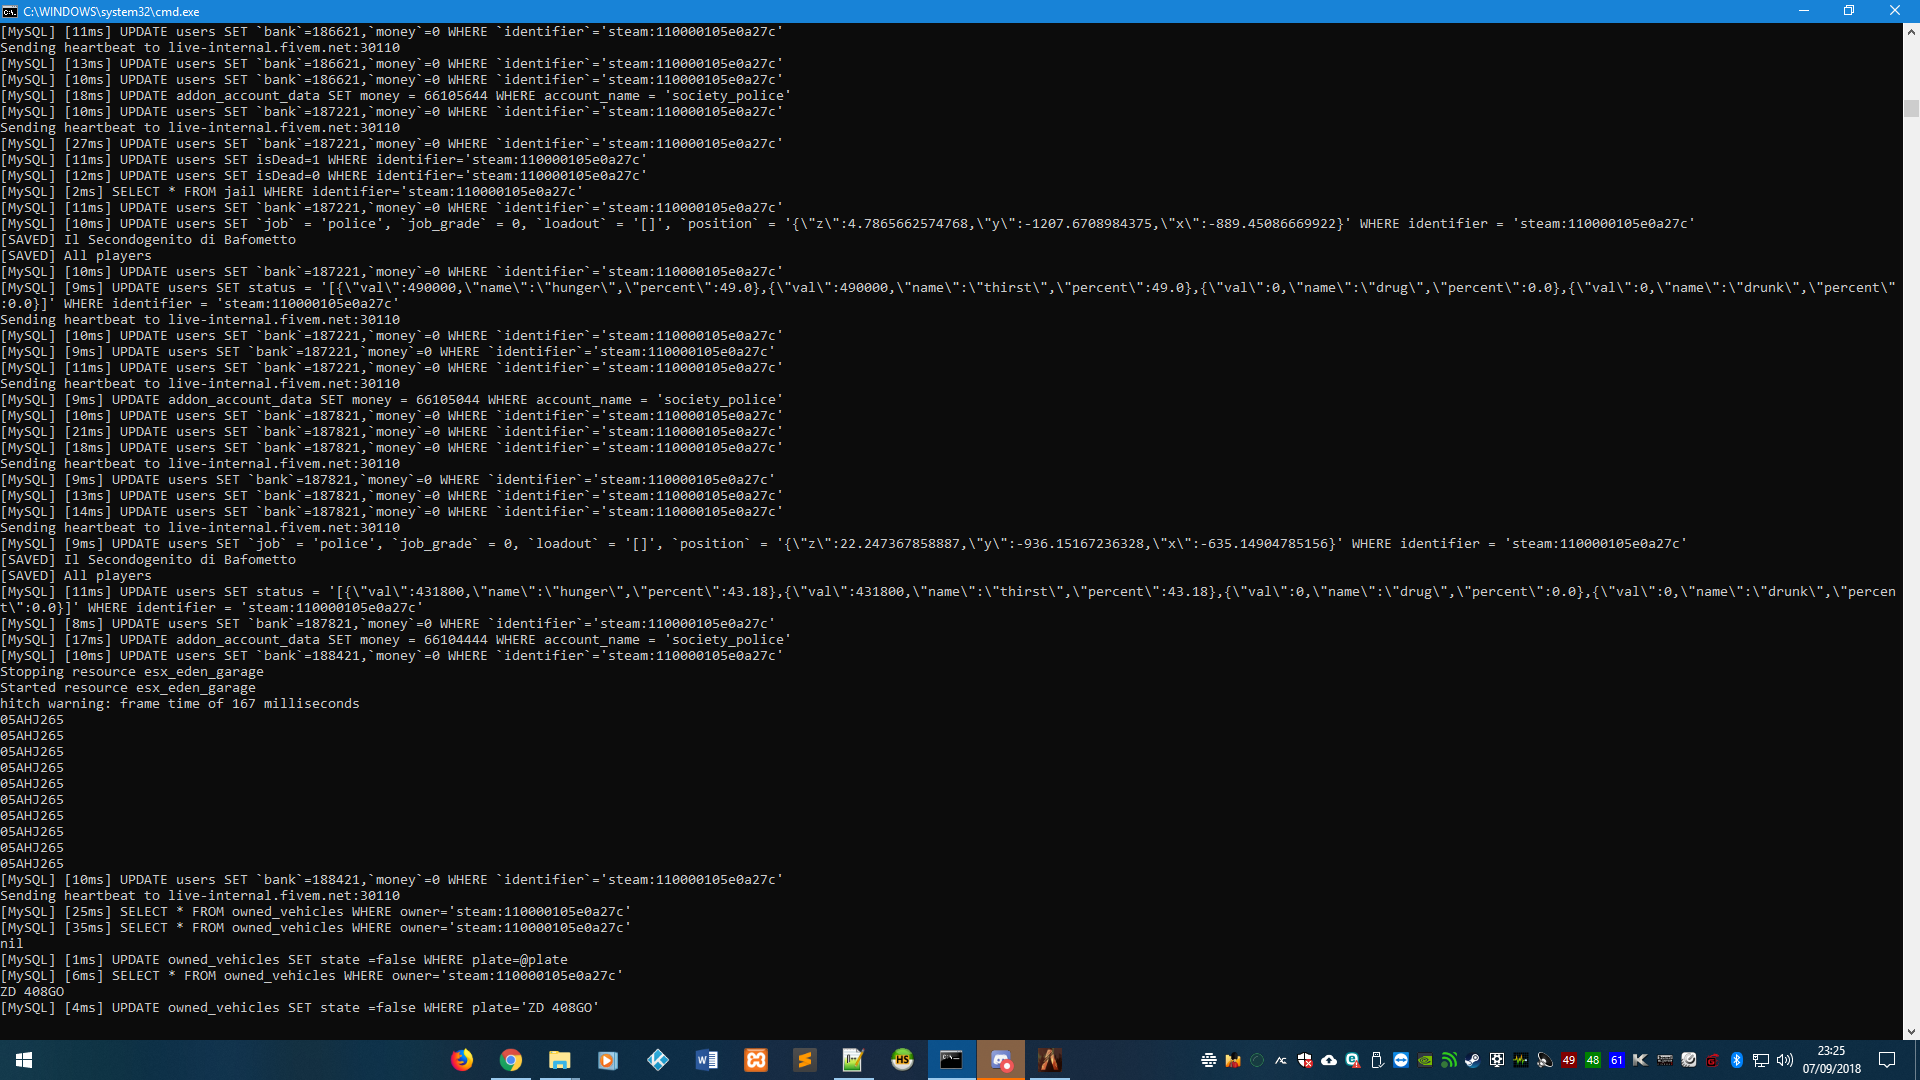Open NVIDIA settings from the tray
This screenshot has width=1920, height=1080.
coord(1424,1060)
